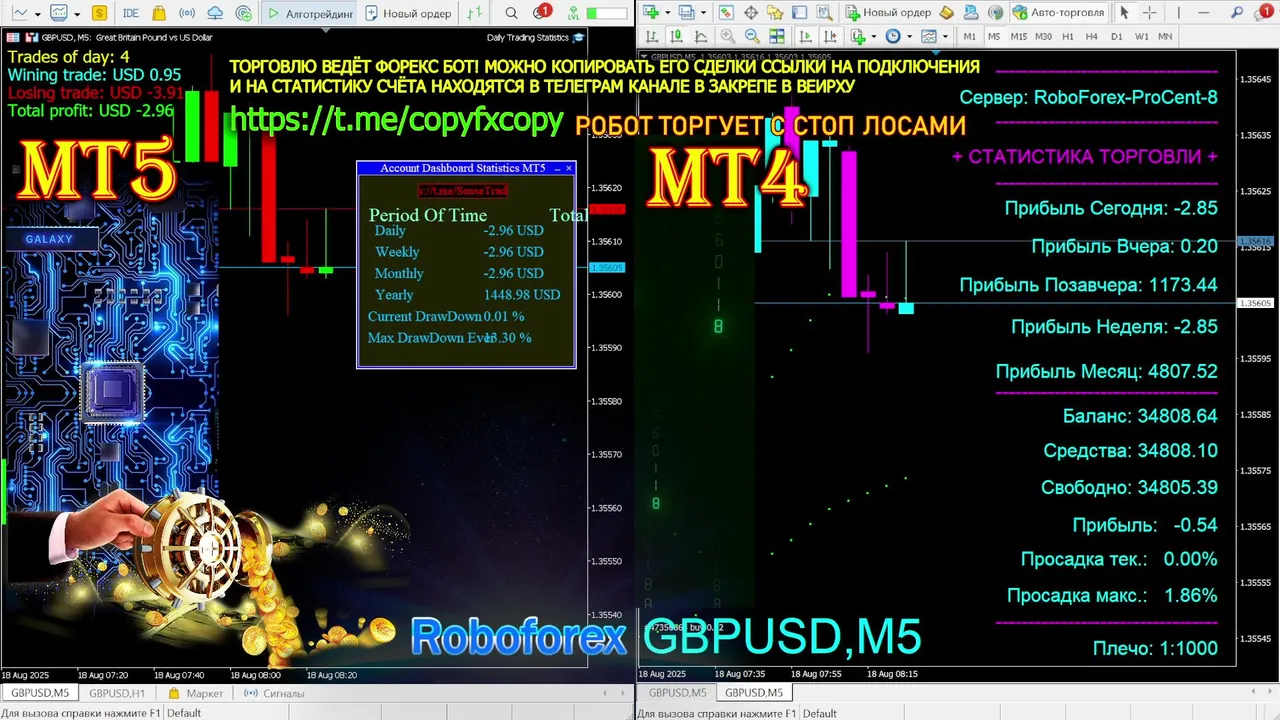Screen dimensions: 1280x720
Task: Click the line chart icon in MT5
Action: click(x=19, y=14)
